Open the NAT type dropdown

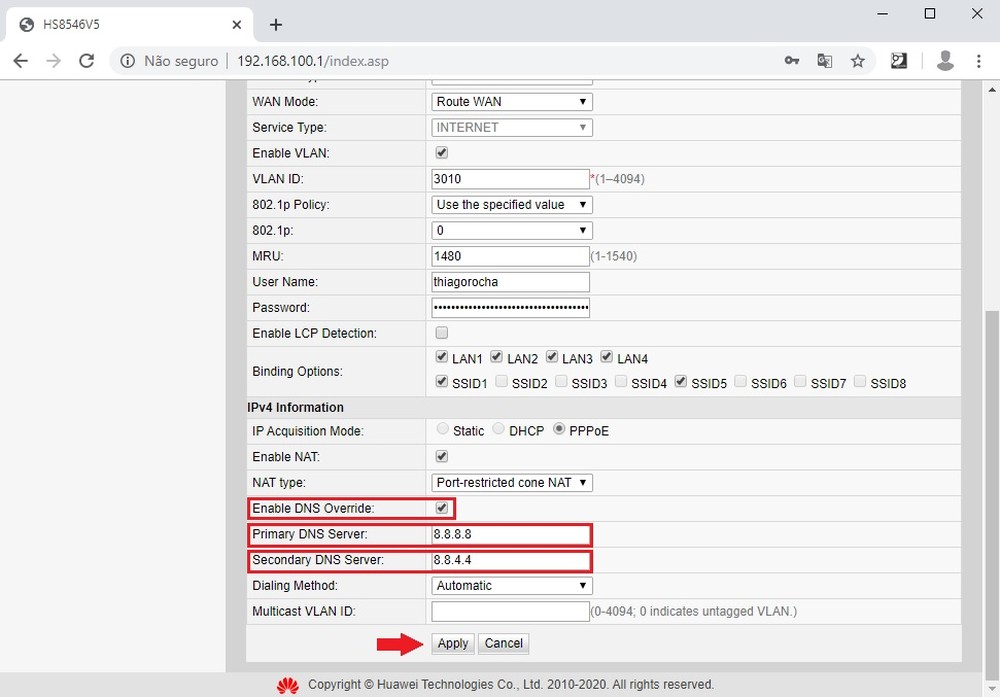(511, 483)
